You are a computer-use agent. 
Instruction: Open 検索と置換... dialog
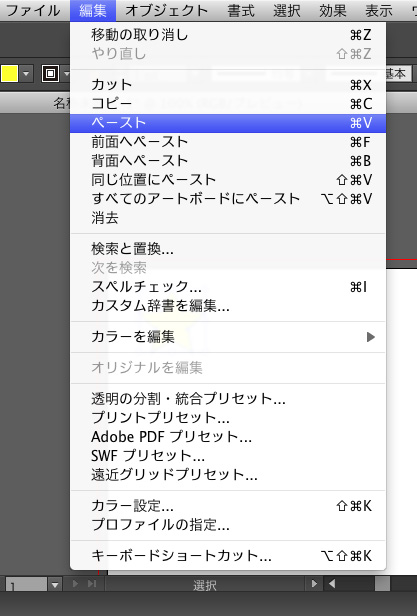[x=228, y=249]
